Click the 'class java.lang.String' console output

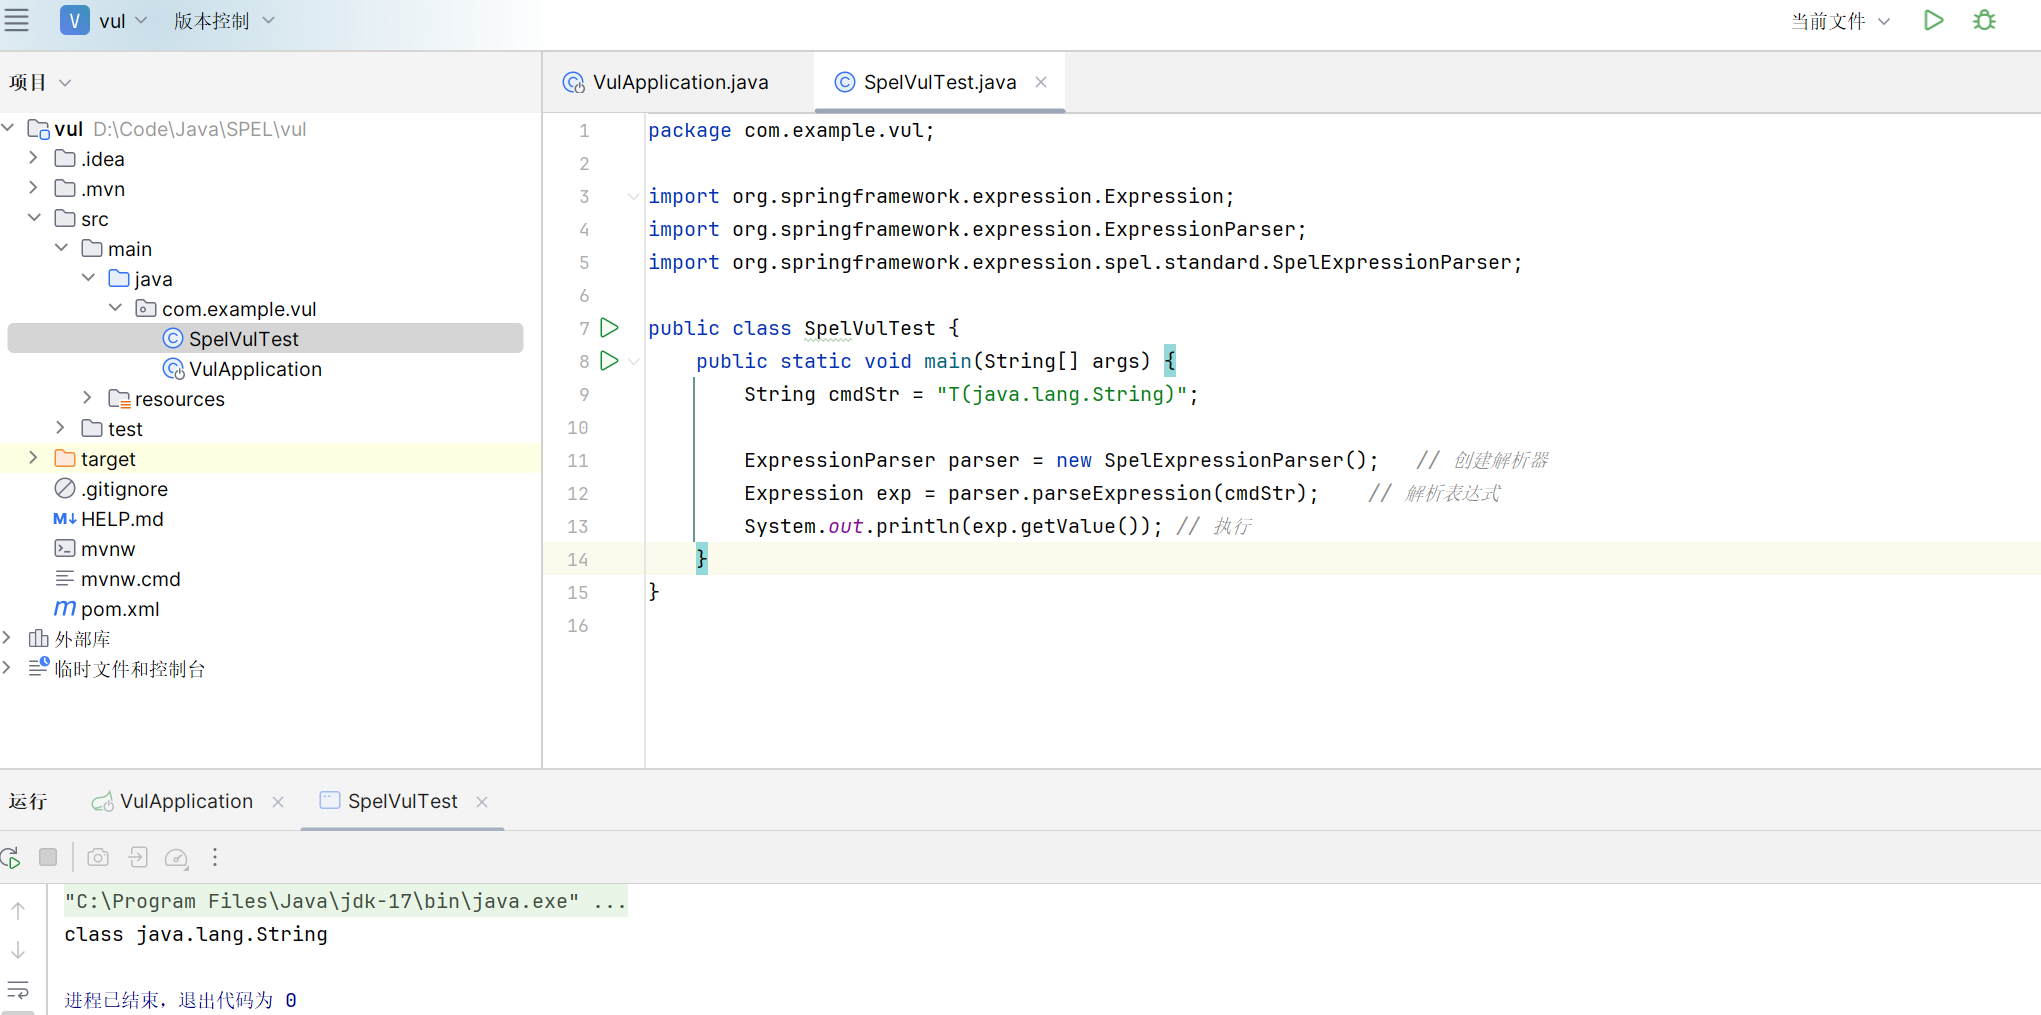pos(196,934)
